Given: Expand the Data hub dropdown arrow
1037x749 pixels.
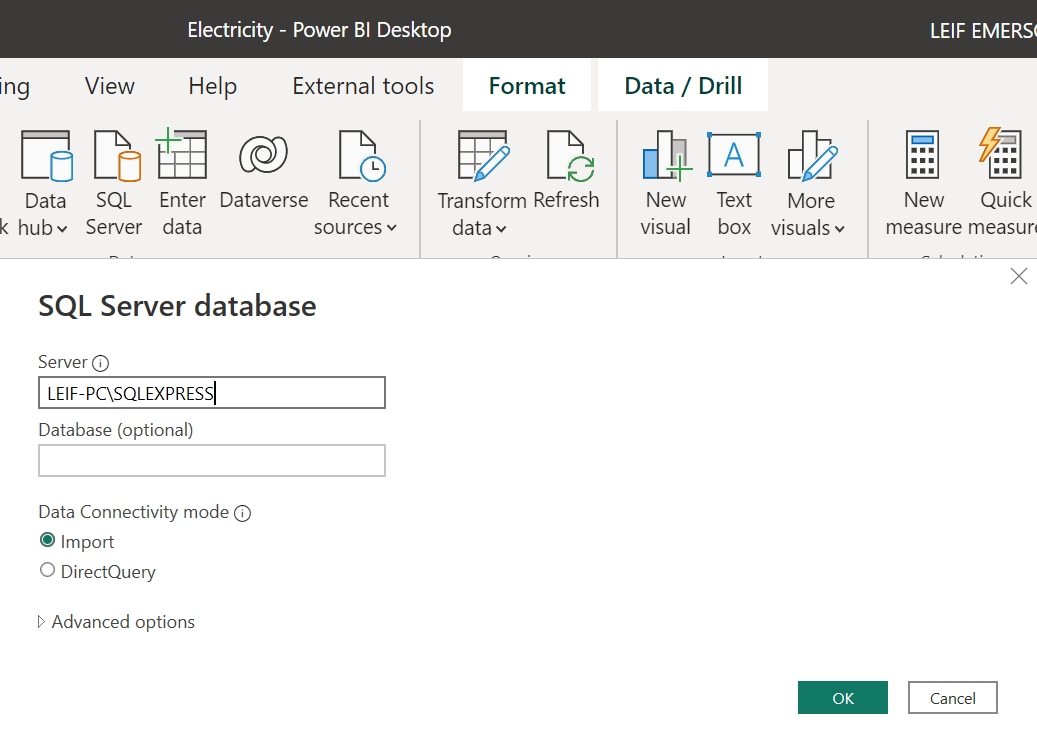Looking at the screenshot, I should pyautogui.click(x=62, y=229).
